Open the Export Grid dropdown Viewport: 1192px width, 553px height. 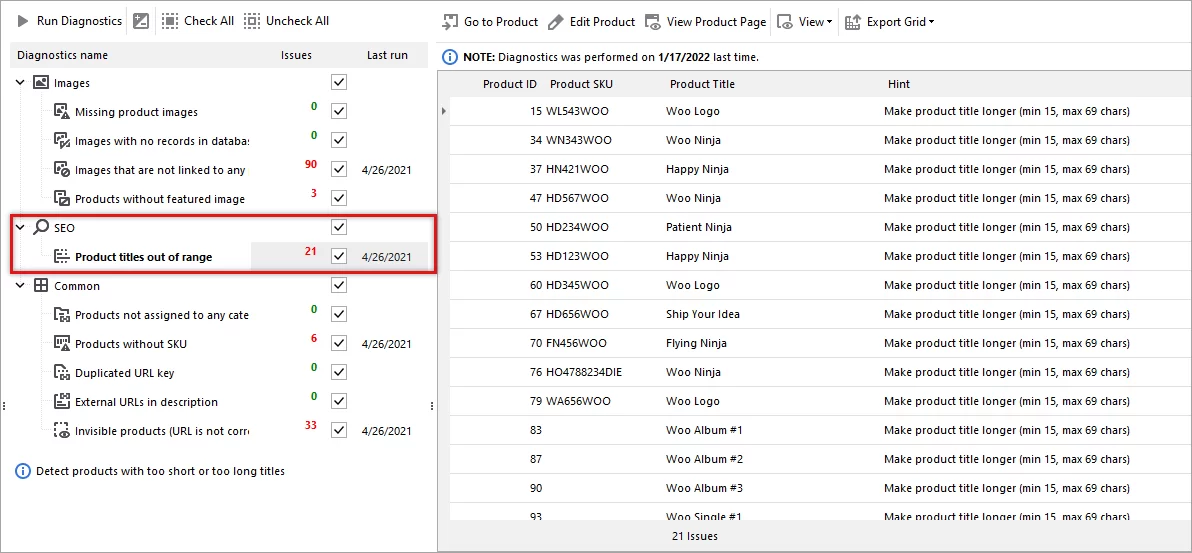(890, 21)
